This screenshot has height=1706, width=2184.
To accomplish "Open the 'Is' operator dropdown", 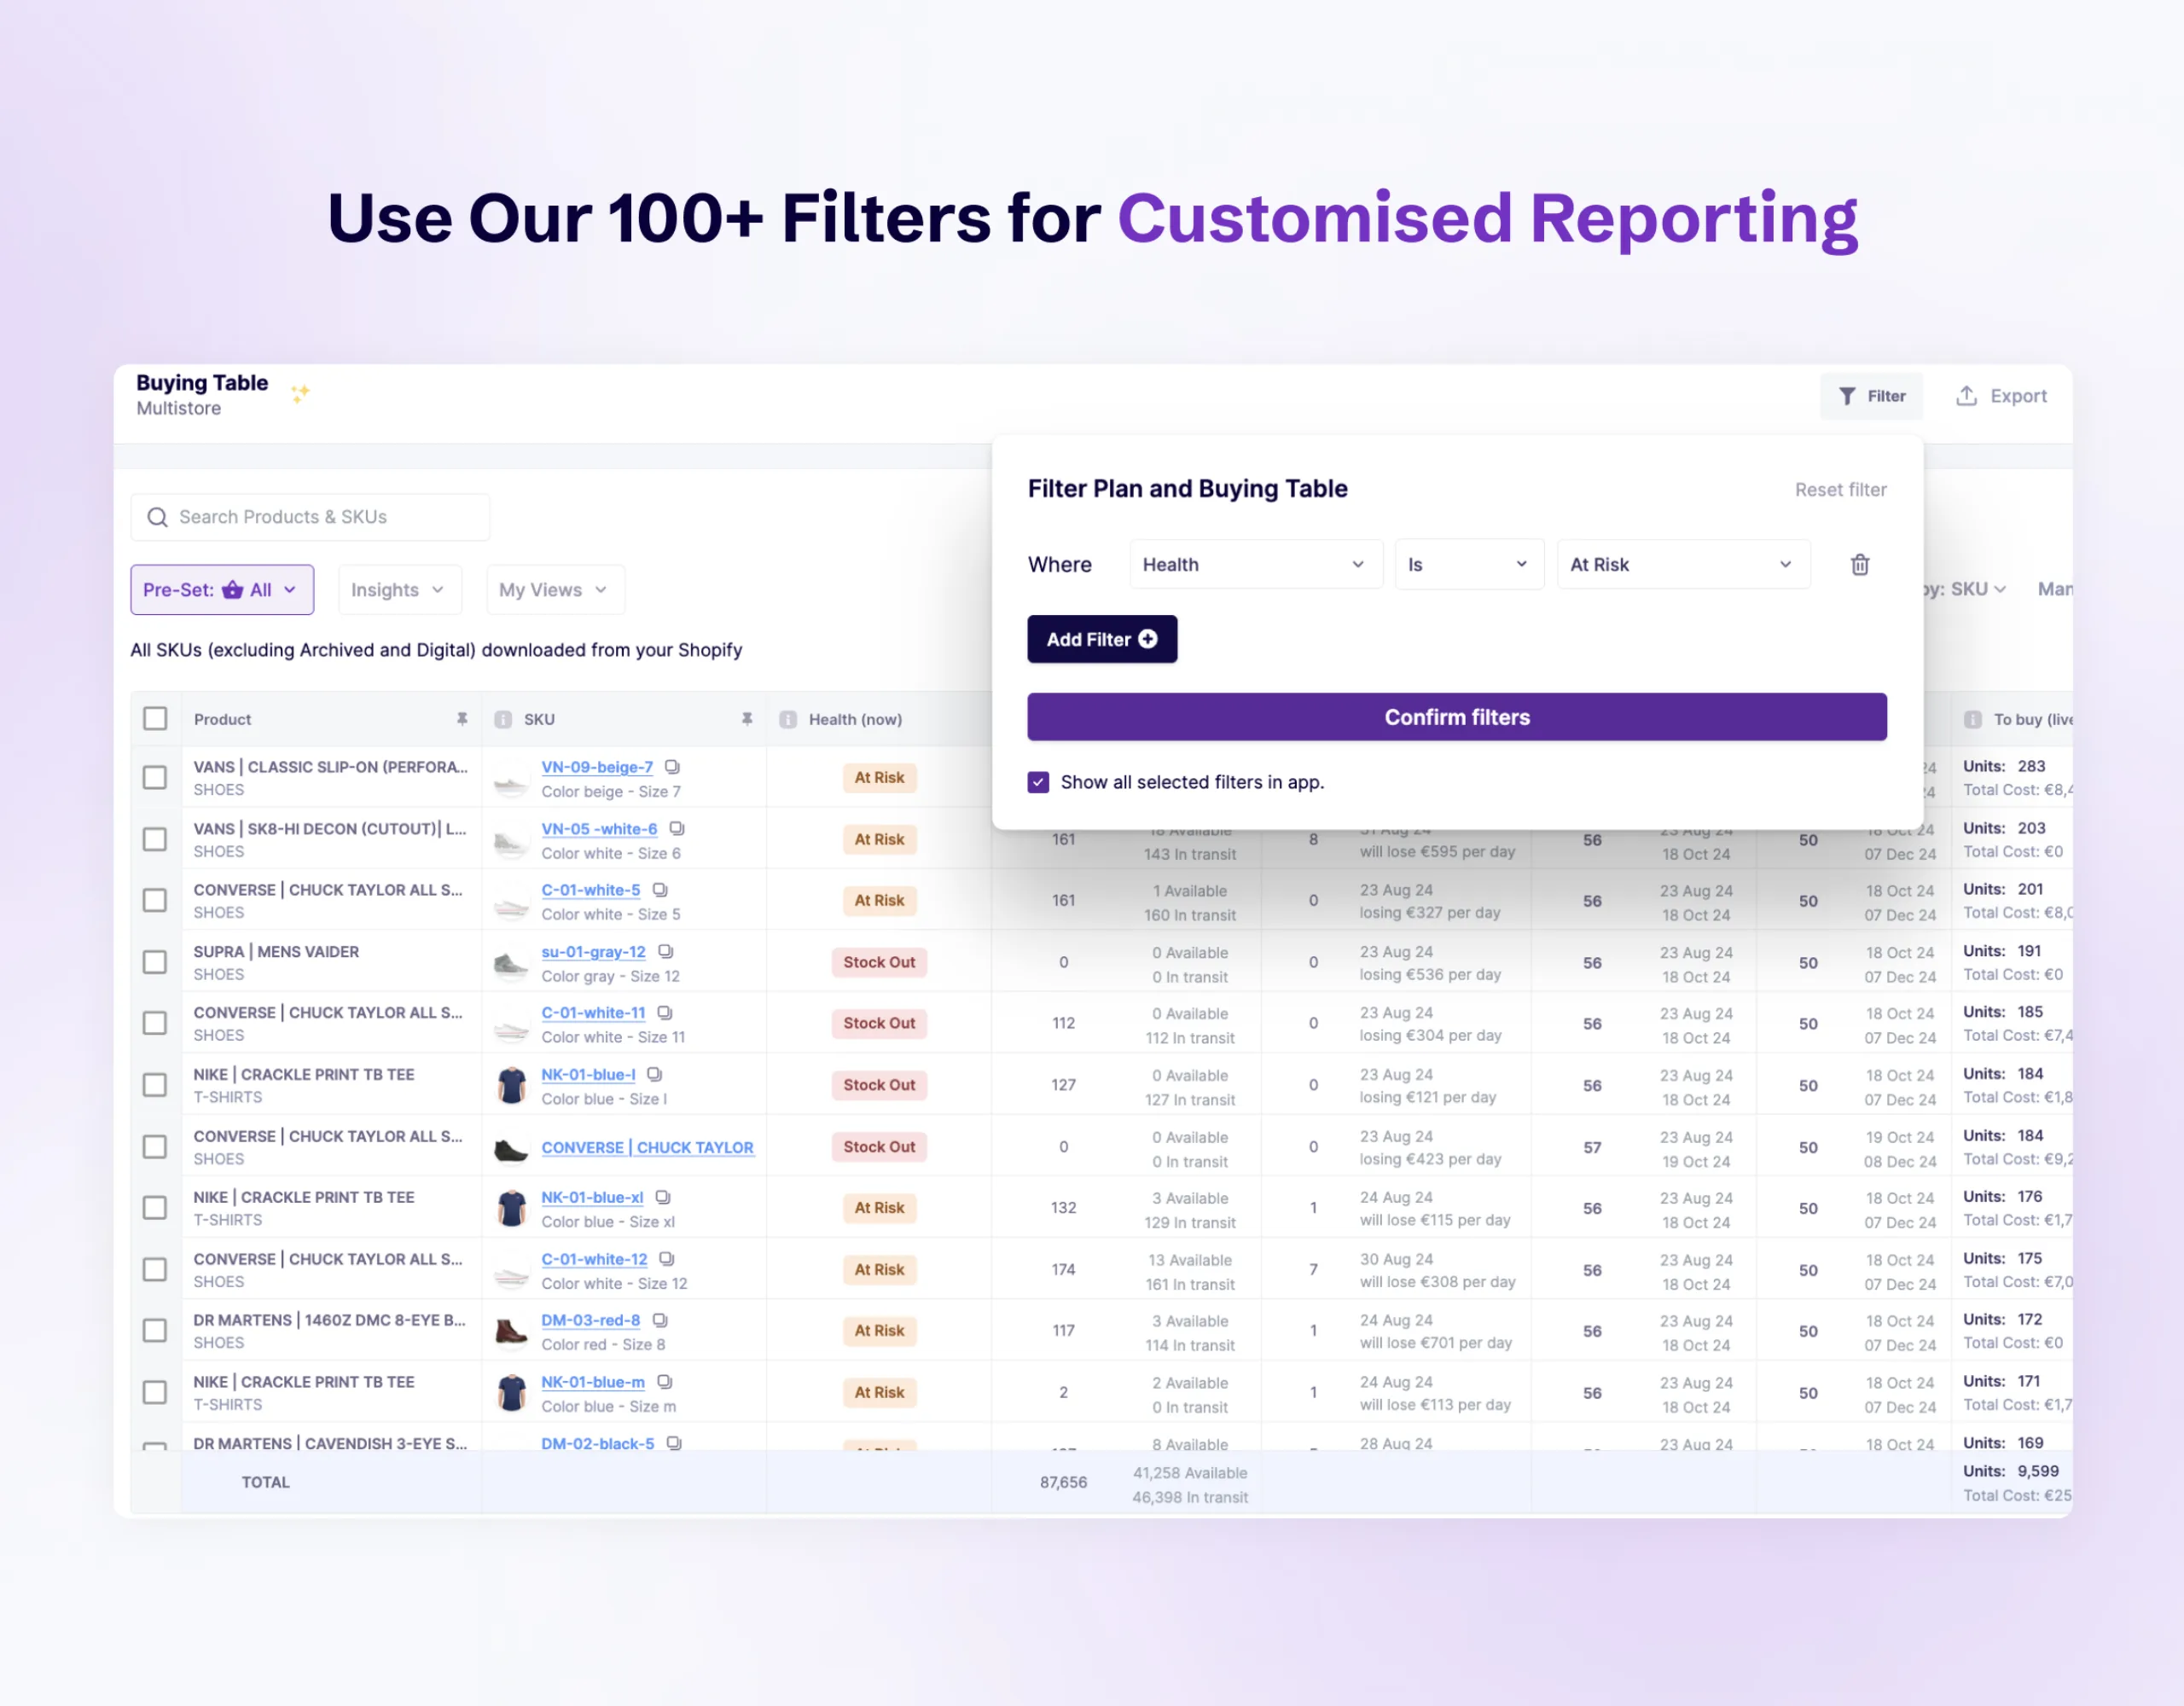I will [x=1469, y=565].
